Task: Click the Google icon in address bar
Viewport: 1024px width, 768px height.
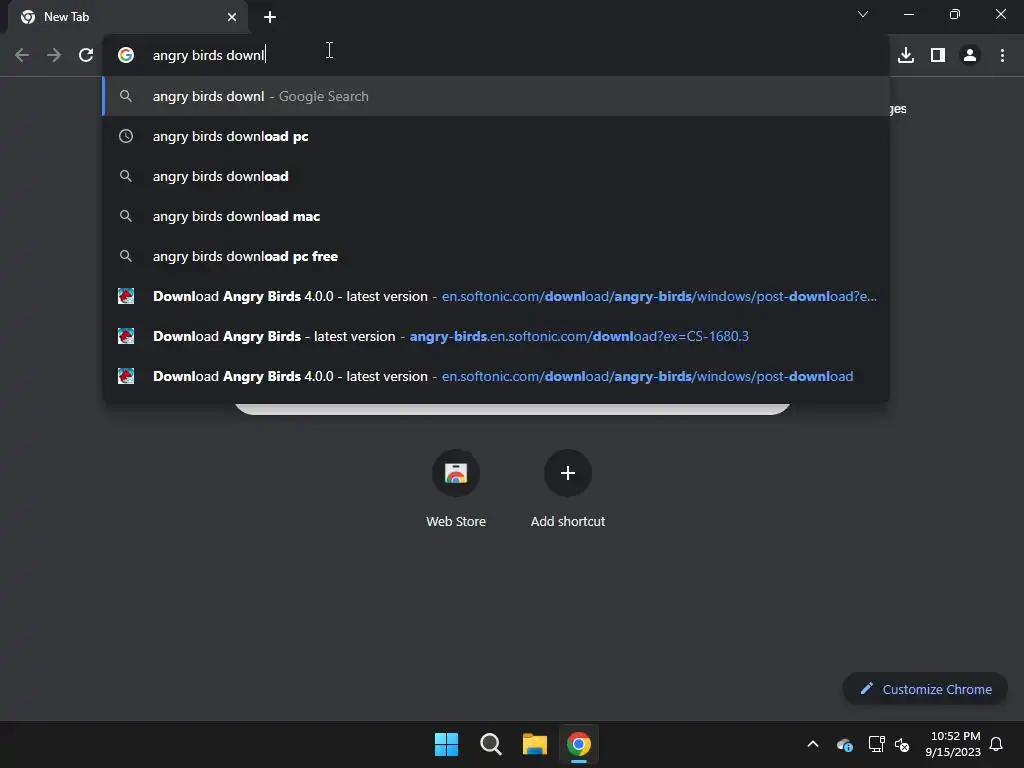Action: pyautogui.click(x=126, y=56)
